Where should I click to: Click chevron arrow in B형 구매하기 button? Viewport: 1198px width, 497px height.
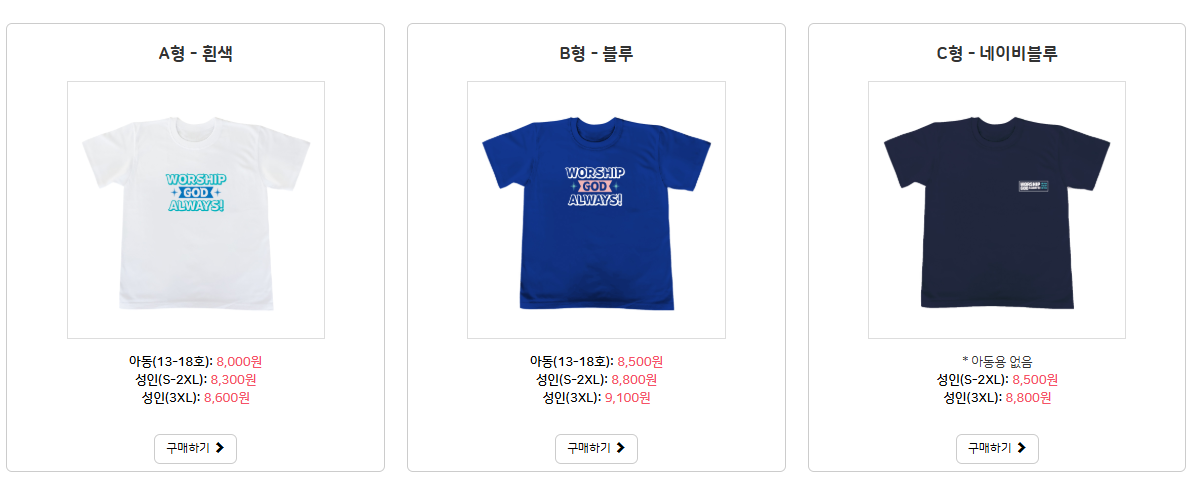[620, 448]
